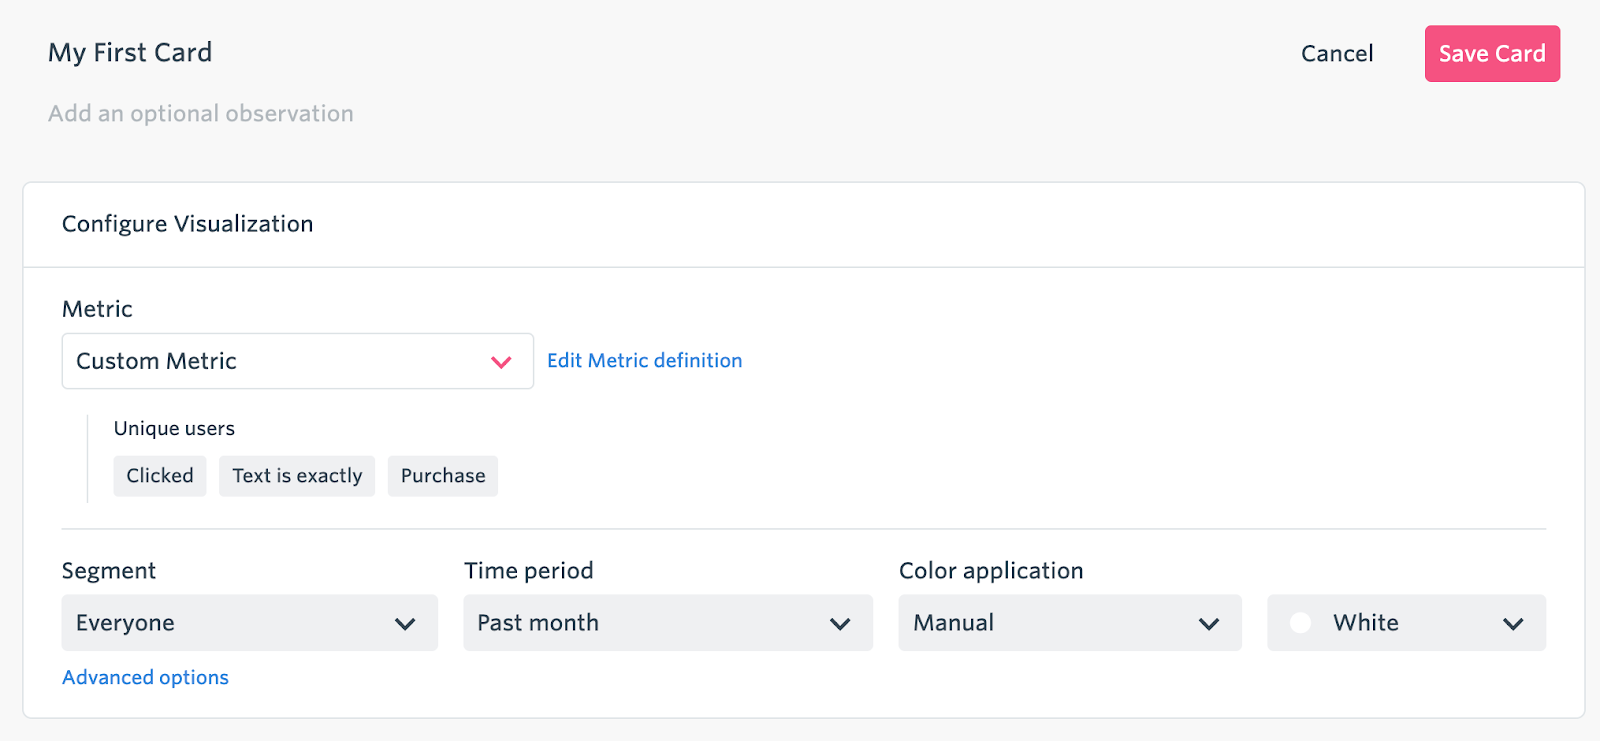
Task: Select the Text is exactly tag
Action: (x=297, y=476)
